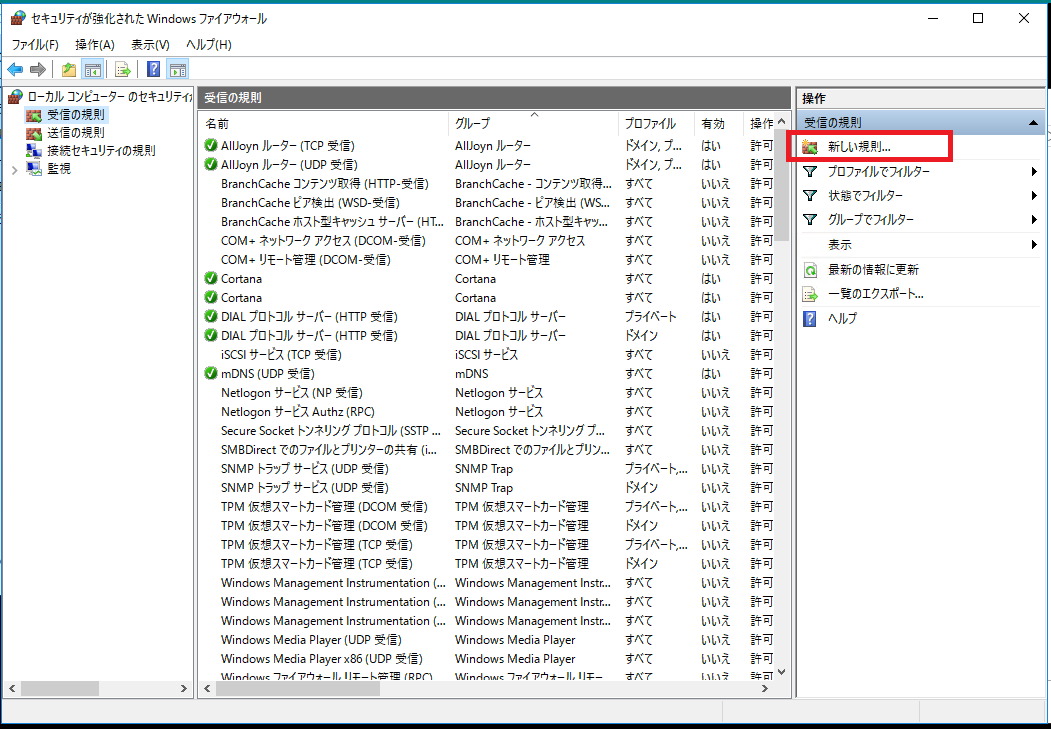The width and height of the screenshot is (1051, 729).
Task: Click green check icon of AllJoyn ルーター (TCP 受信)
Action: (x=211, y=145)
